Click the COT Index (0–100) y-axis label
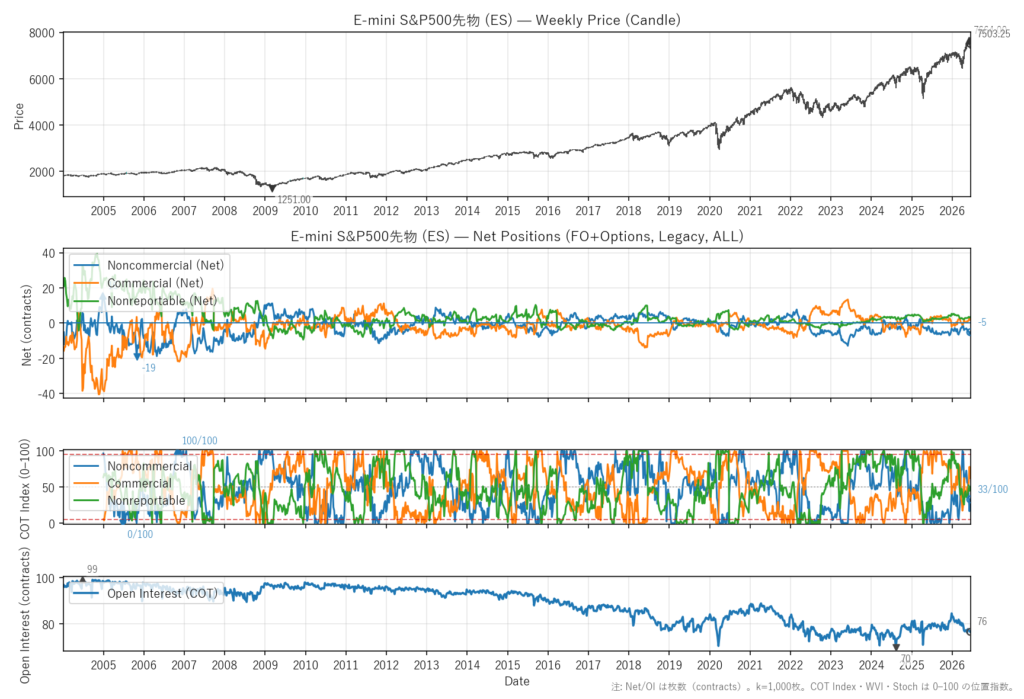 [x=25, y=489]
